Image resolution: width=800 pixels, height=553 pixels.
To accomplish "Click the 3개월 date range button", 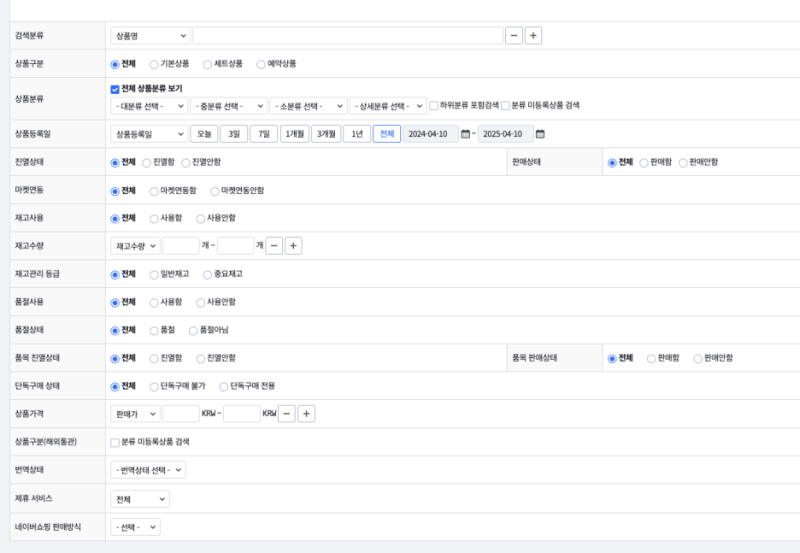I will click(x=324, y=134).
